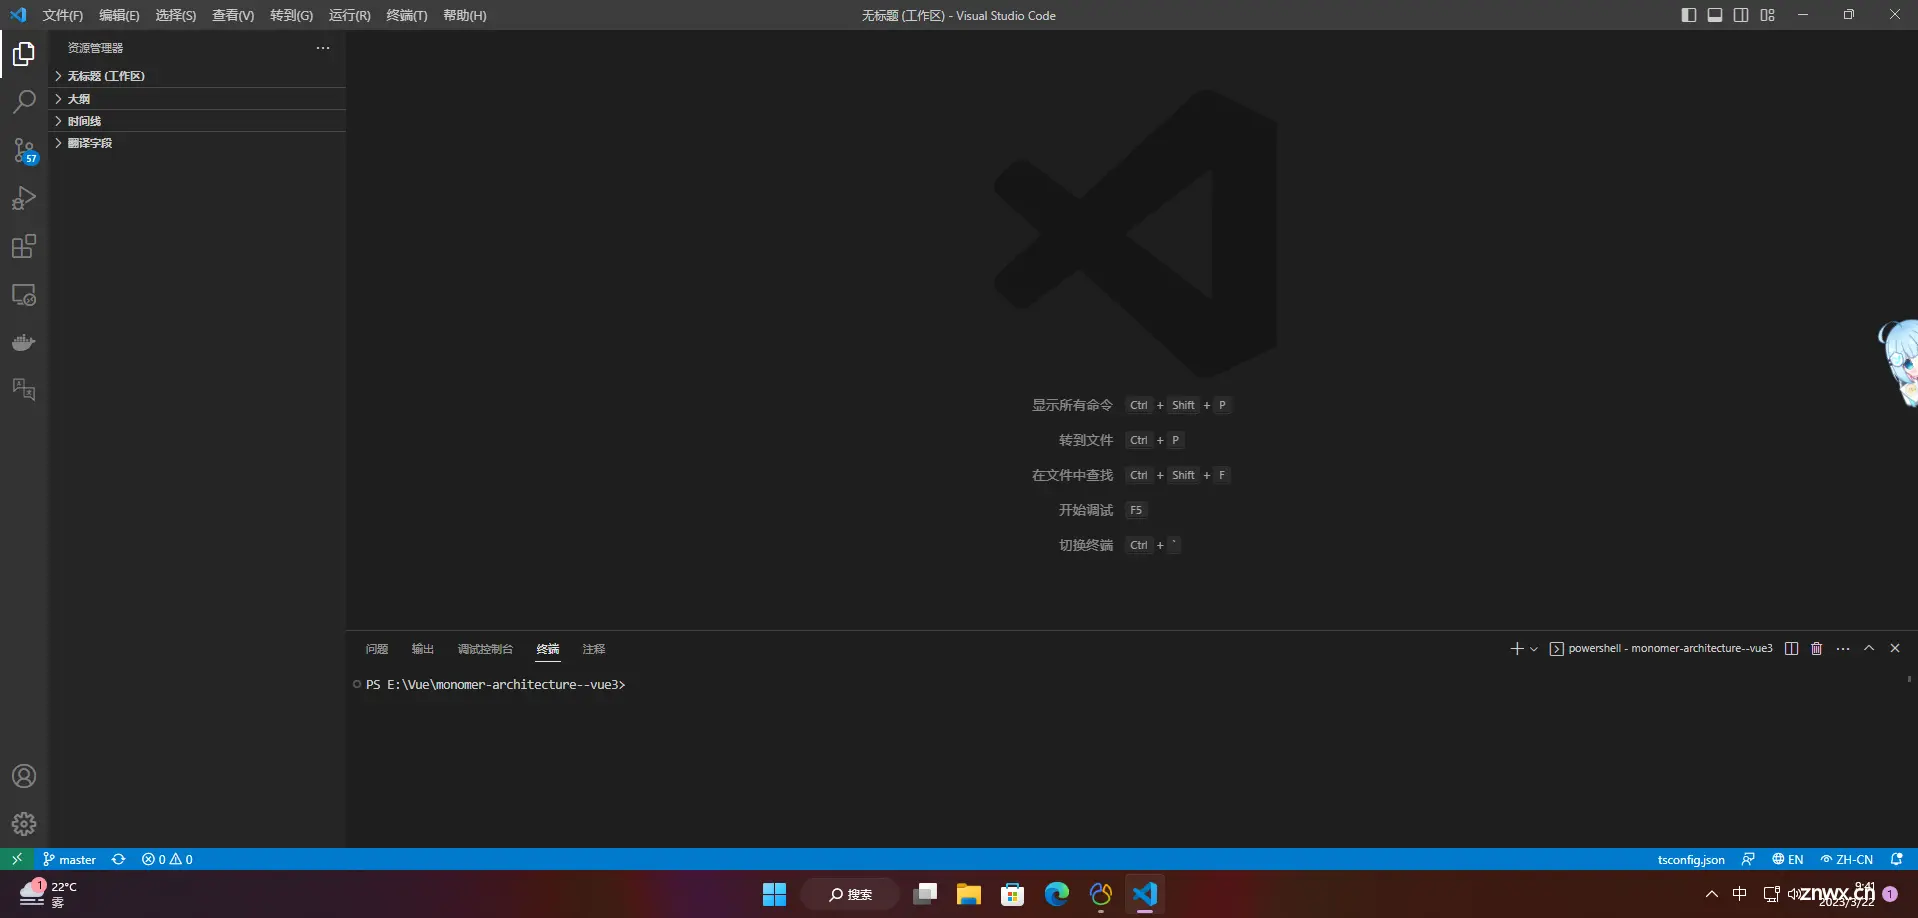
Task: Toggle secondary side bar visibility
Action: pos(1741,15)
